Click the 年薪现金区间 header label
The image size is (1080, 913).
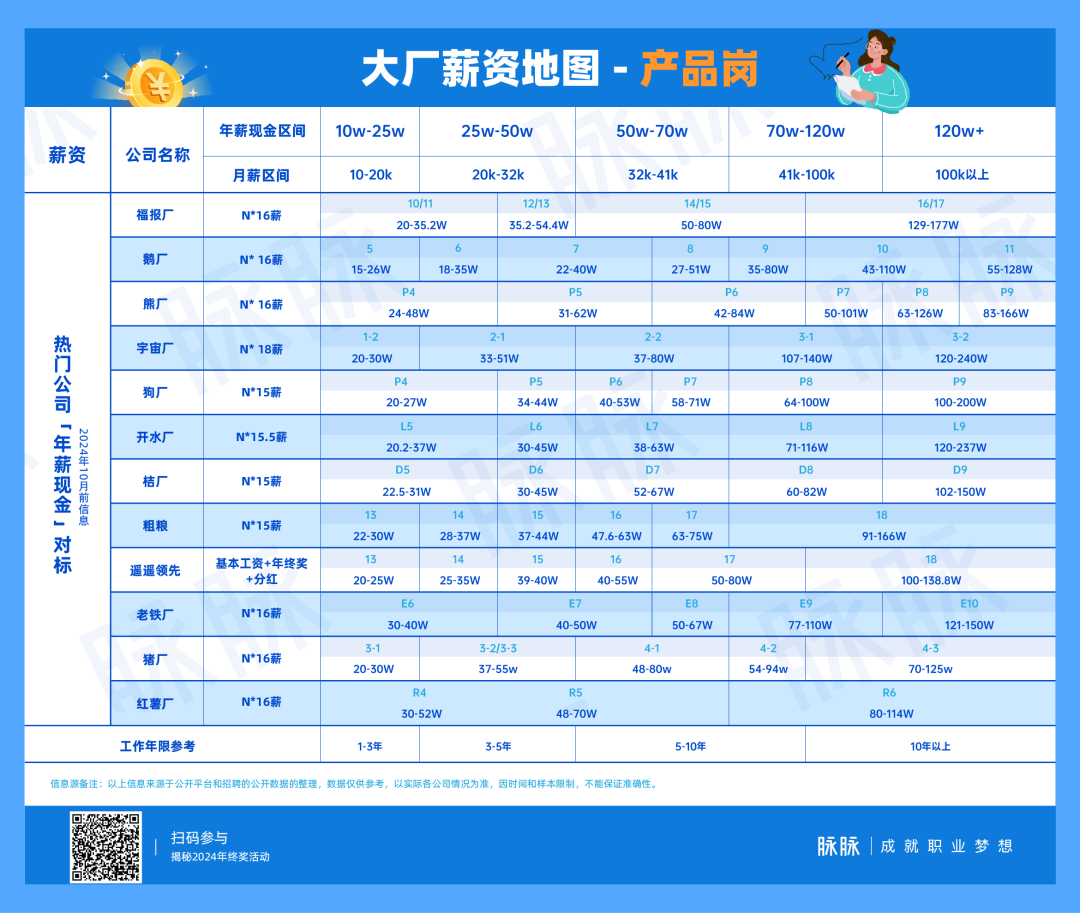pyautogui.click(x=262, y=131)
